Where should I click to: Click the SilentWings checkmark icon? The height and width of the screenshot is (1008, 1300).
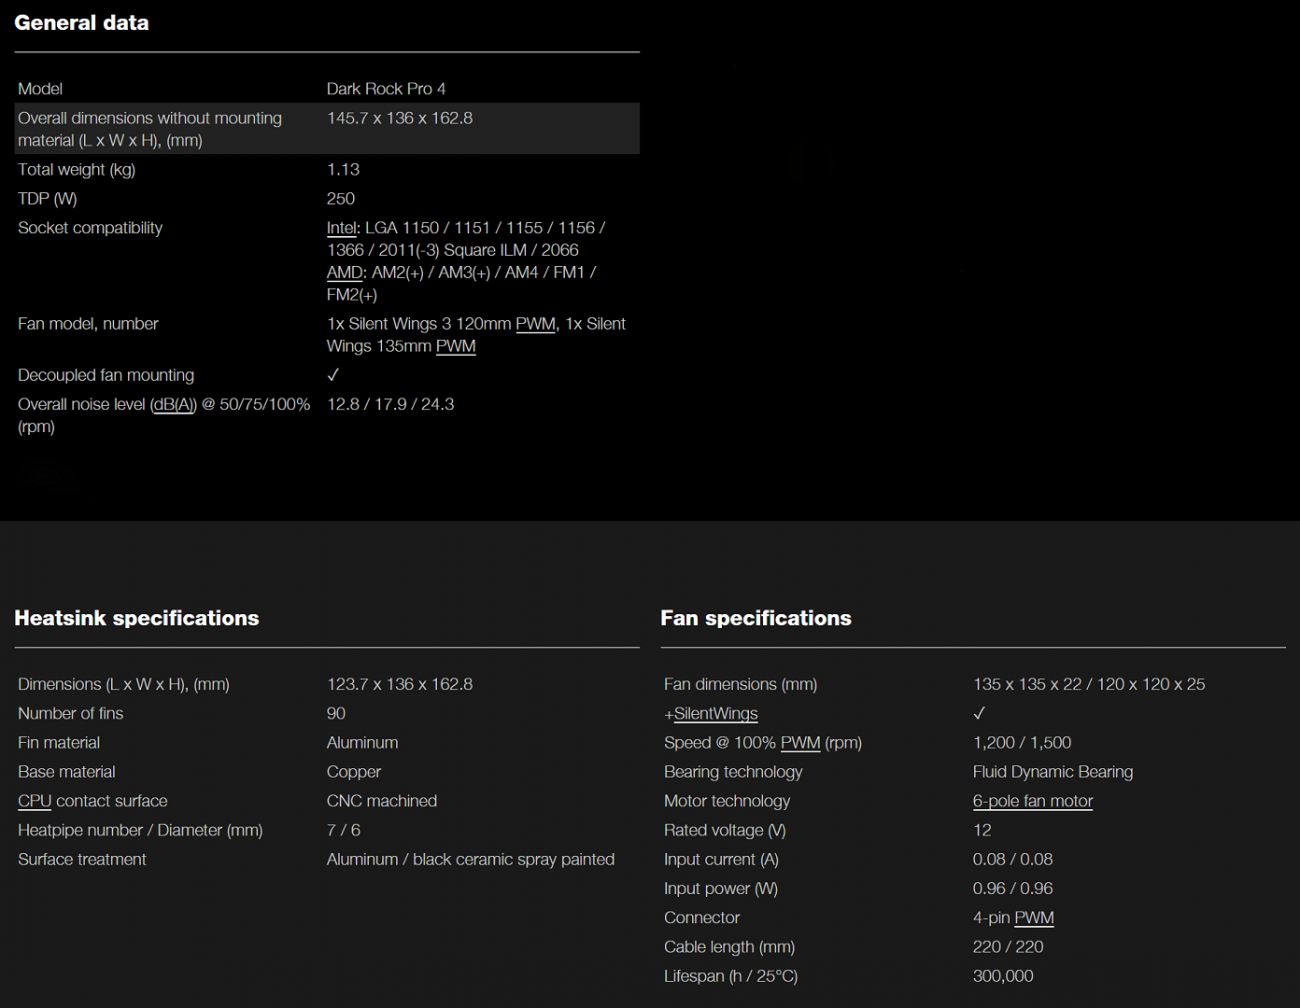coord(979,714)
